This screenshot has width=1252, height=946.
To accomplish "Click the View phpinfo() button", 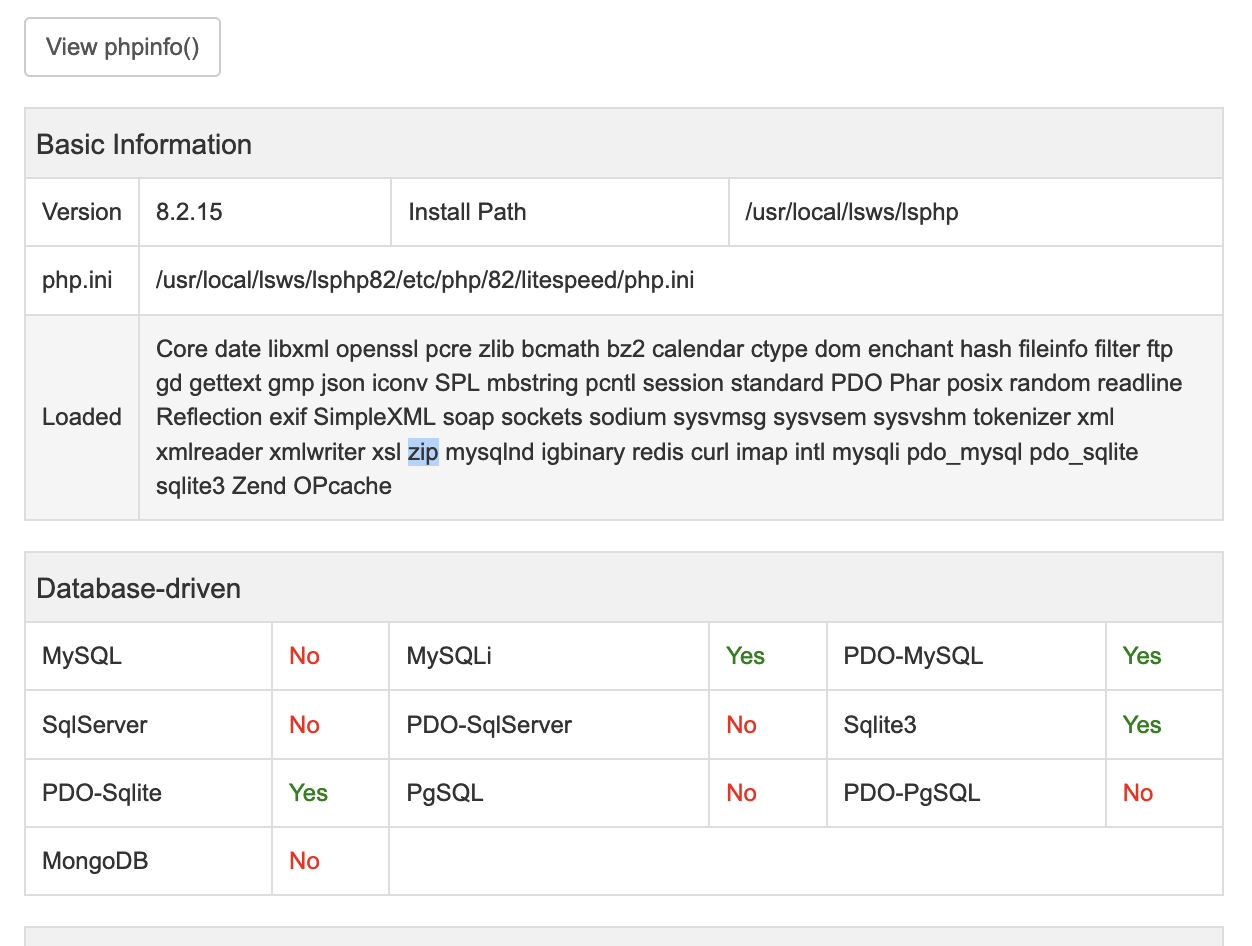I will pos(122,47).
